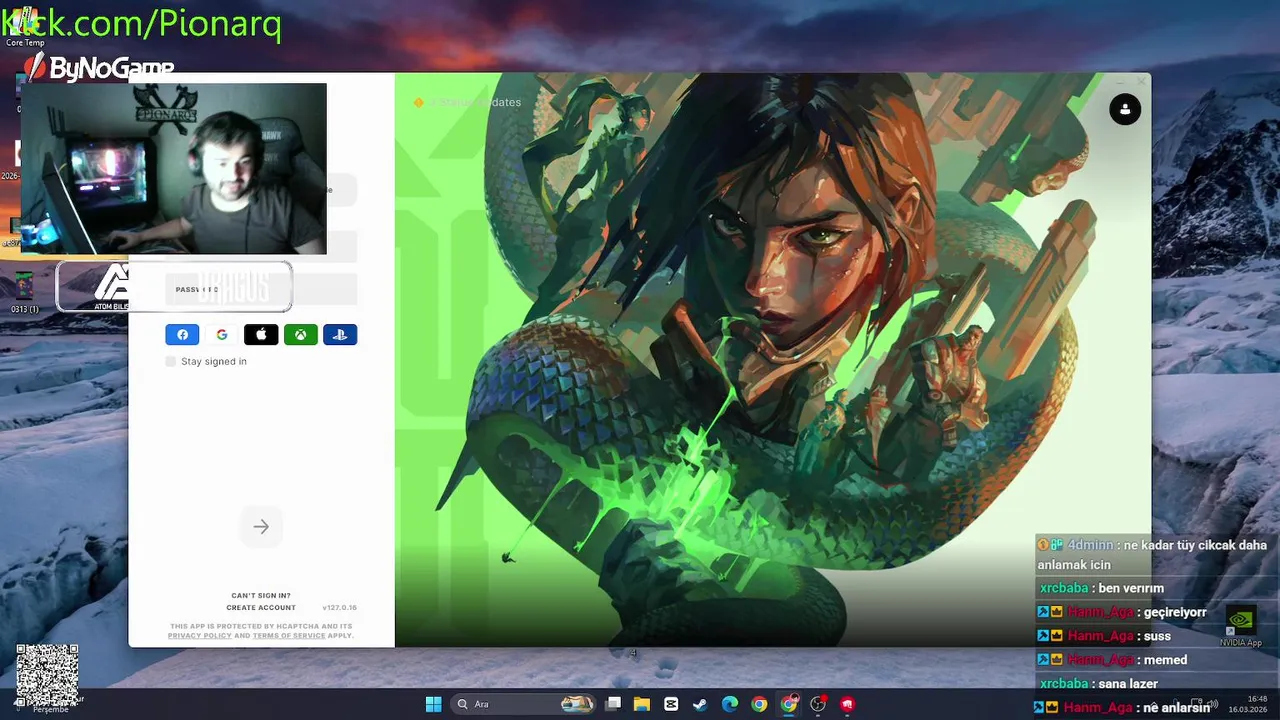The height and width of the screenshot is (720, 1280).
Task: Open the Can't Sign In link
Action: tap(261, 595)
